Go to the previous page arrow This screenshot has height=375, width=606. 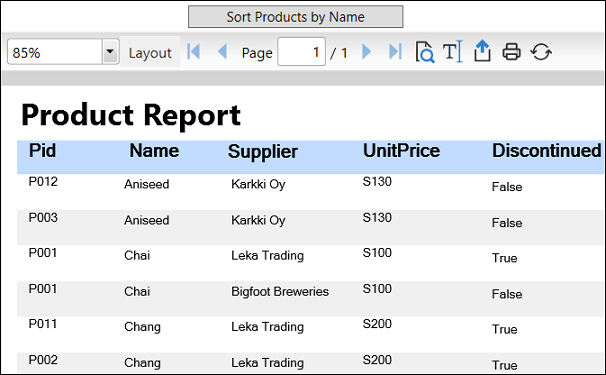(222, 51)
